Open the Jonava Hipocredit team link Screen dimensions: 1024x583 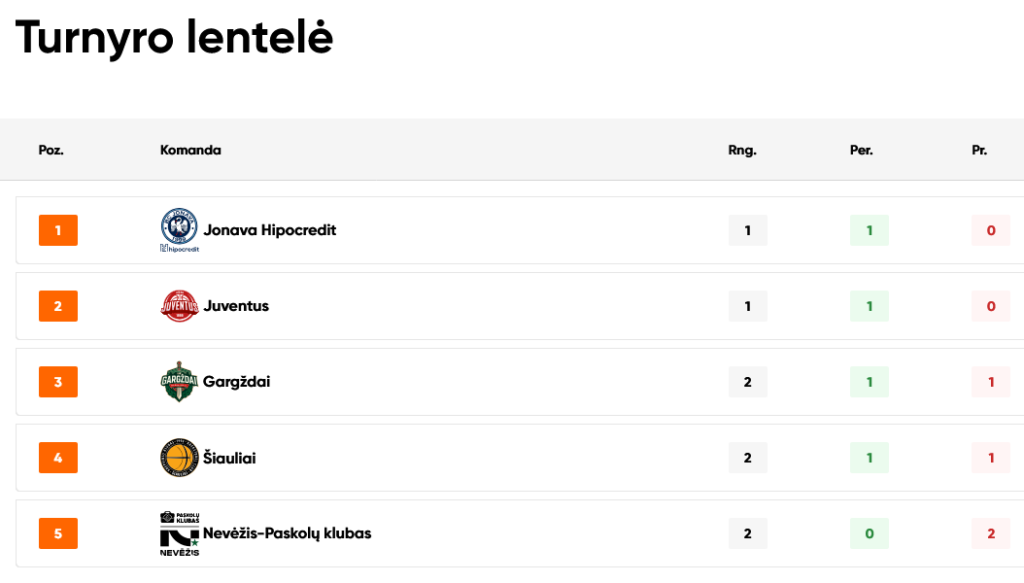269,230
